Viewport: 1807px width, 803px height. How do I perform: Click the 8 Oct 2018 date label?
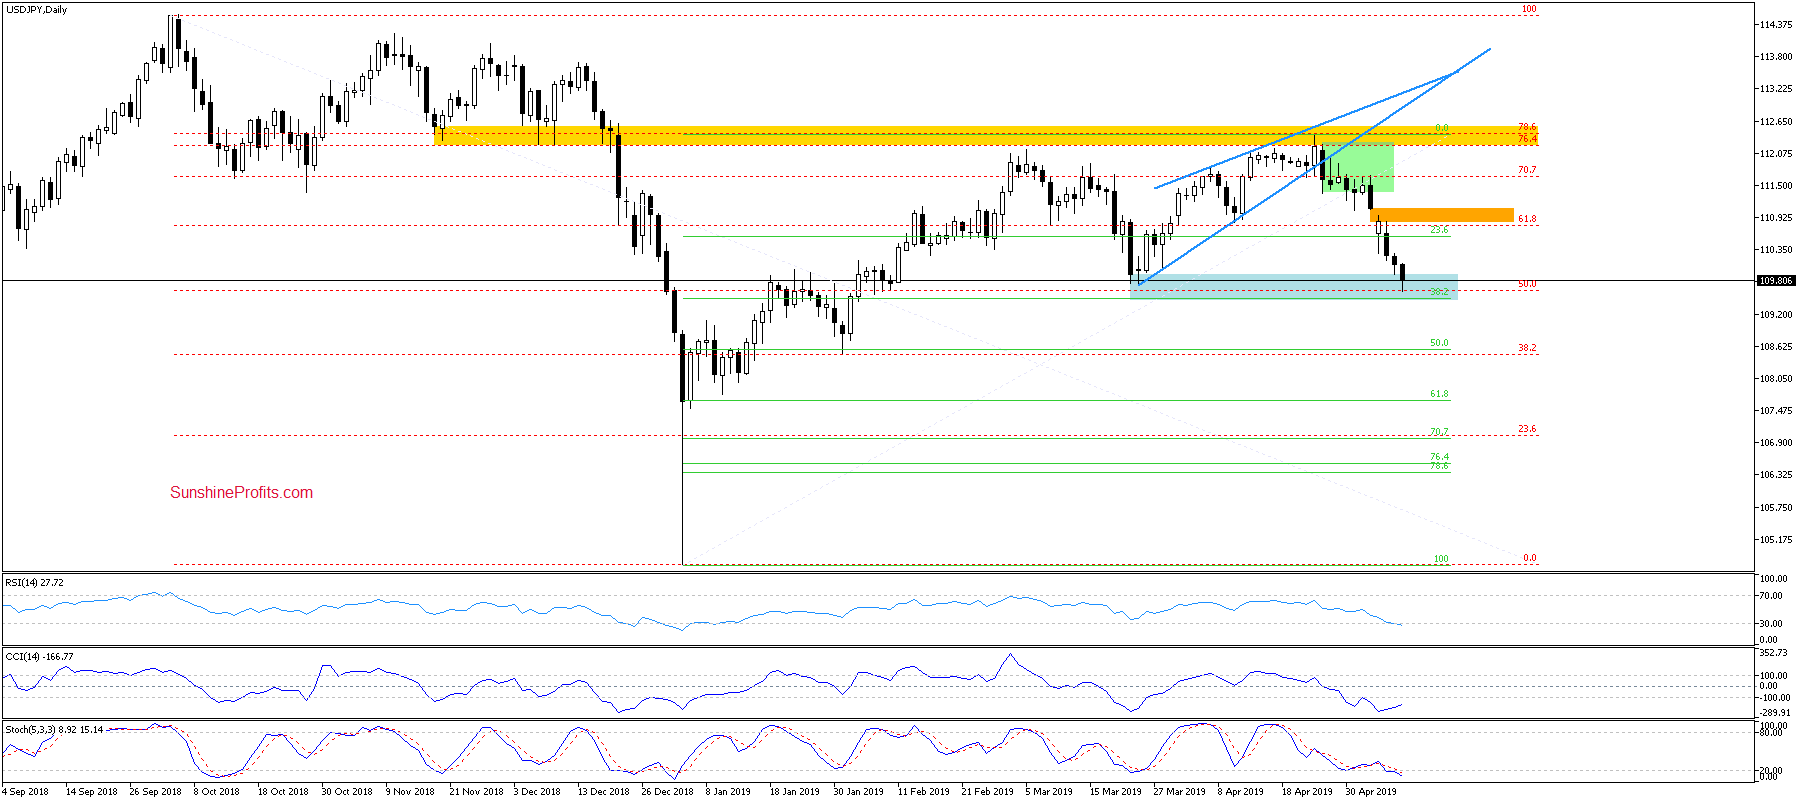pos(216,792)
